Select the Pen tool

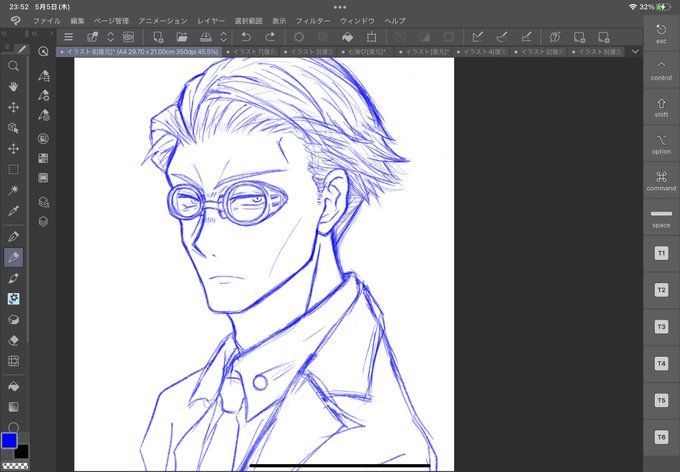[x=13, y=237]
